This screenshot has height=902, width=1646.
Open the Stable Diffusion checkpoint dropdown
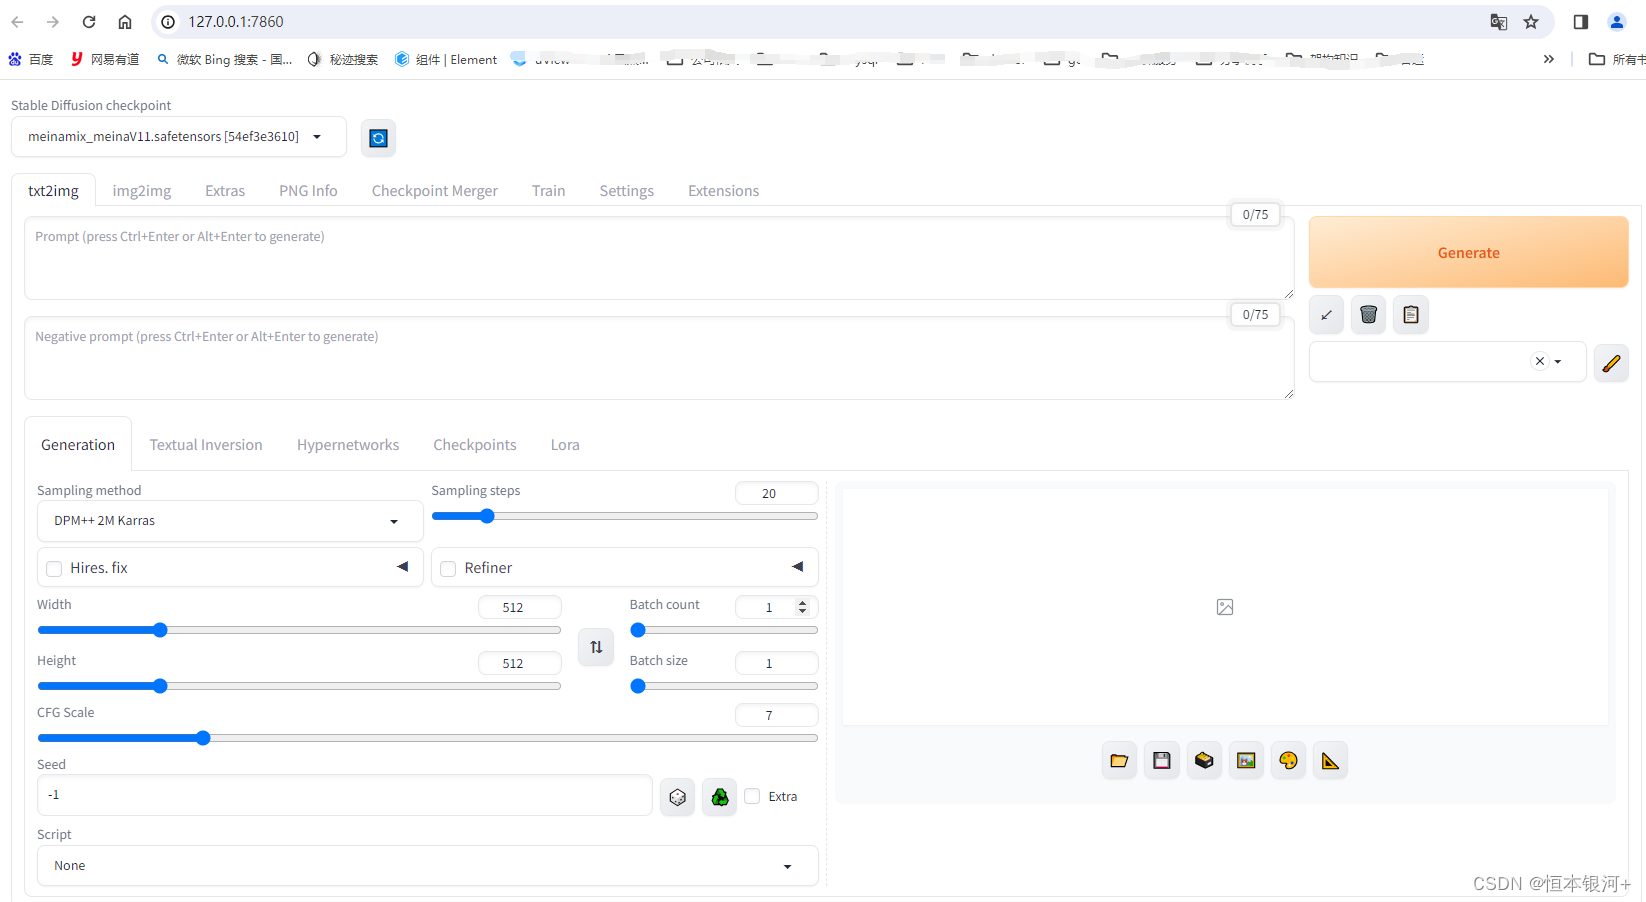[178, 137]
